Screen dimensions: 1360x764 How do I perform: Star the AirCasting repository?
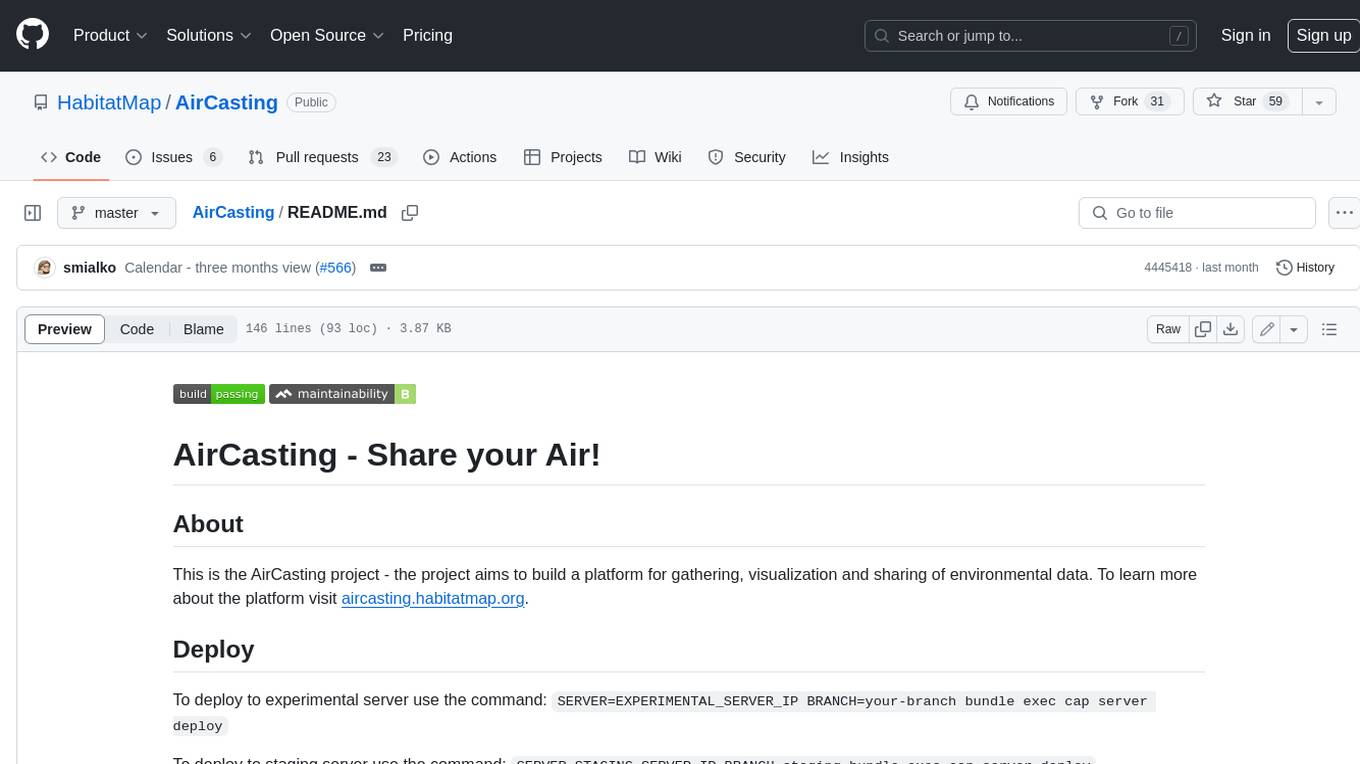click(1247, 102)
